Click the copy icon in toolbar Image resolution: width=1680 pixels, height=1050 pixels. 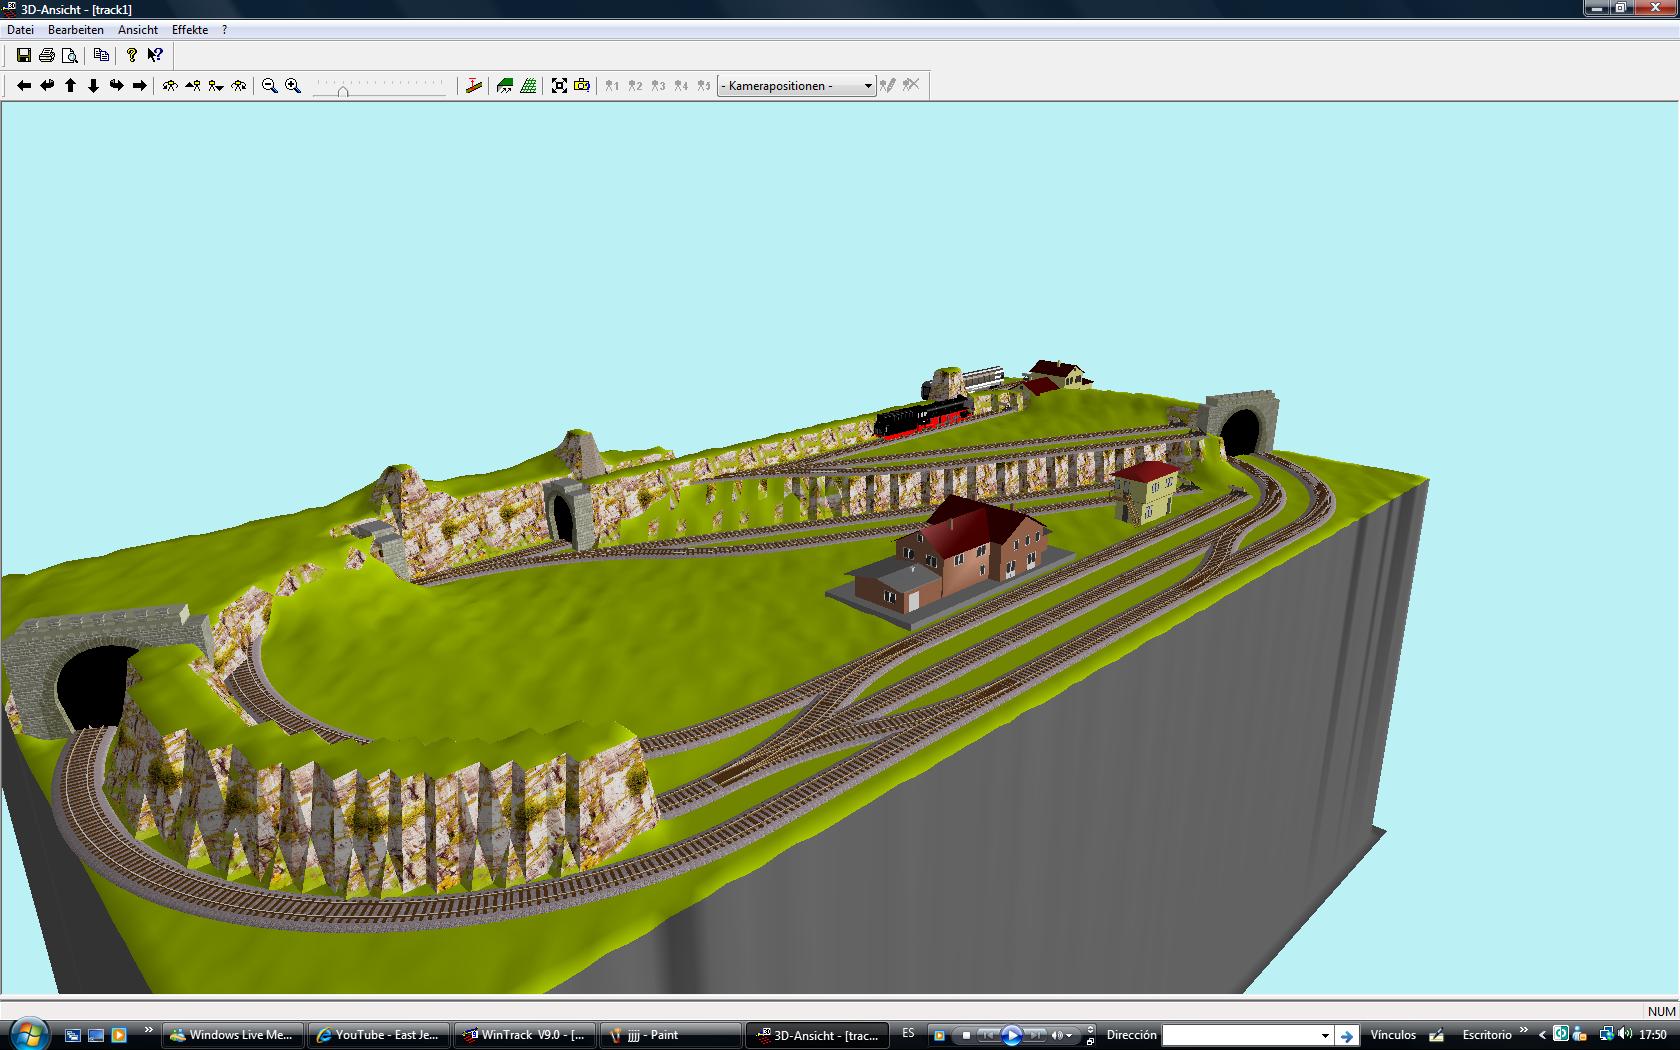pos(101,55)
